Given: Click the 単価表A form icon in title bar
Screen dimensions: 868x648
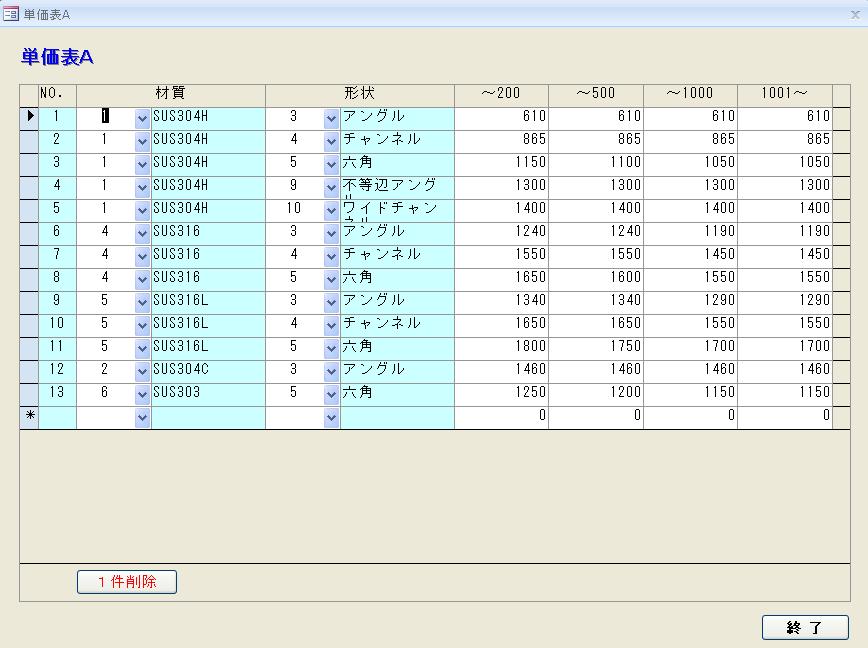Looking at the screenshot, I should coord(11,14).
